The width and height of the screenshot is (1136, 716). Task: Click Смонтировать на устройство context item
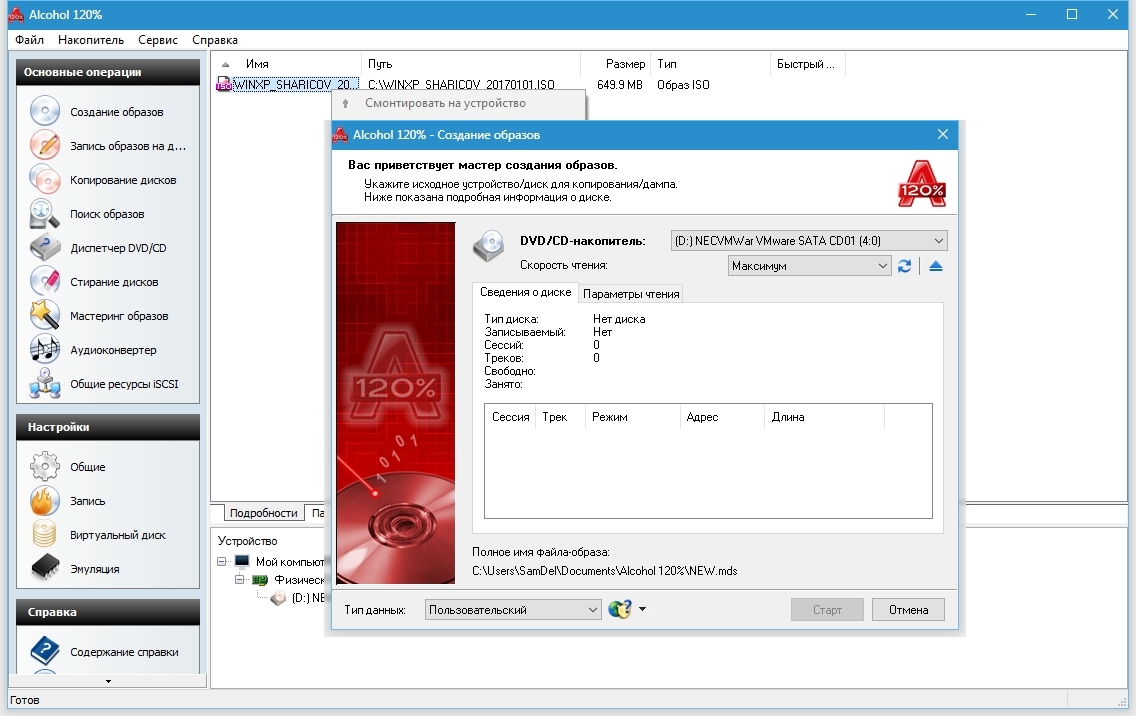(x=445, y=103)
